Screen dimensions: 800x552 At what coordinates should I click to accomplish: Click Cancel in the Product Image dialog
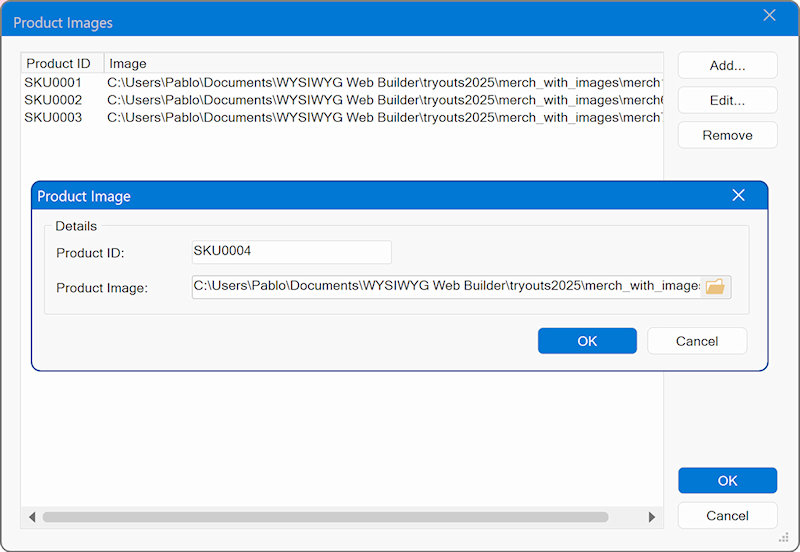(697, 341)
